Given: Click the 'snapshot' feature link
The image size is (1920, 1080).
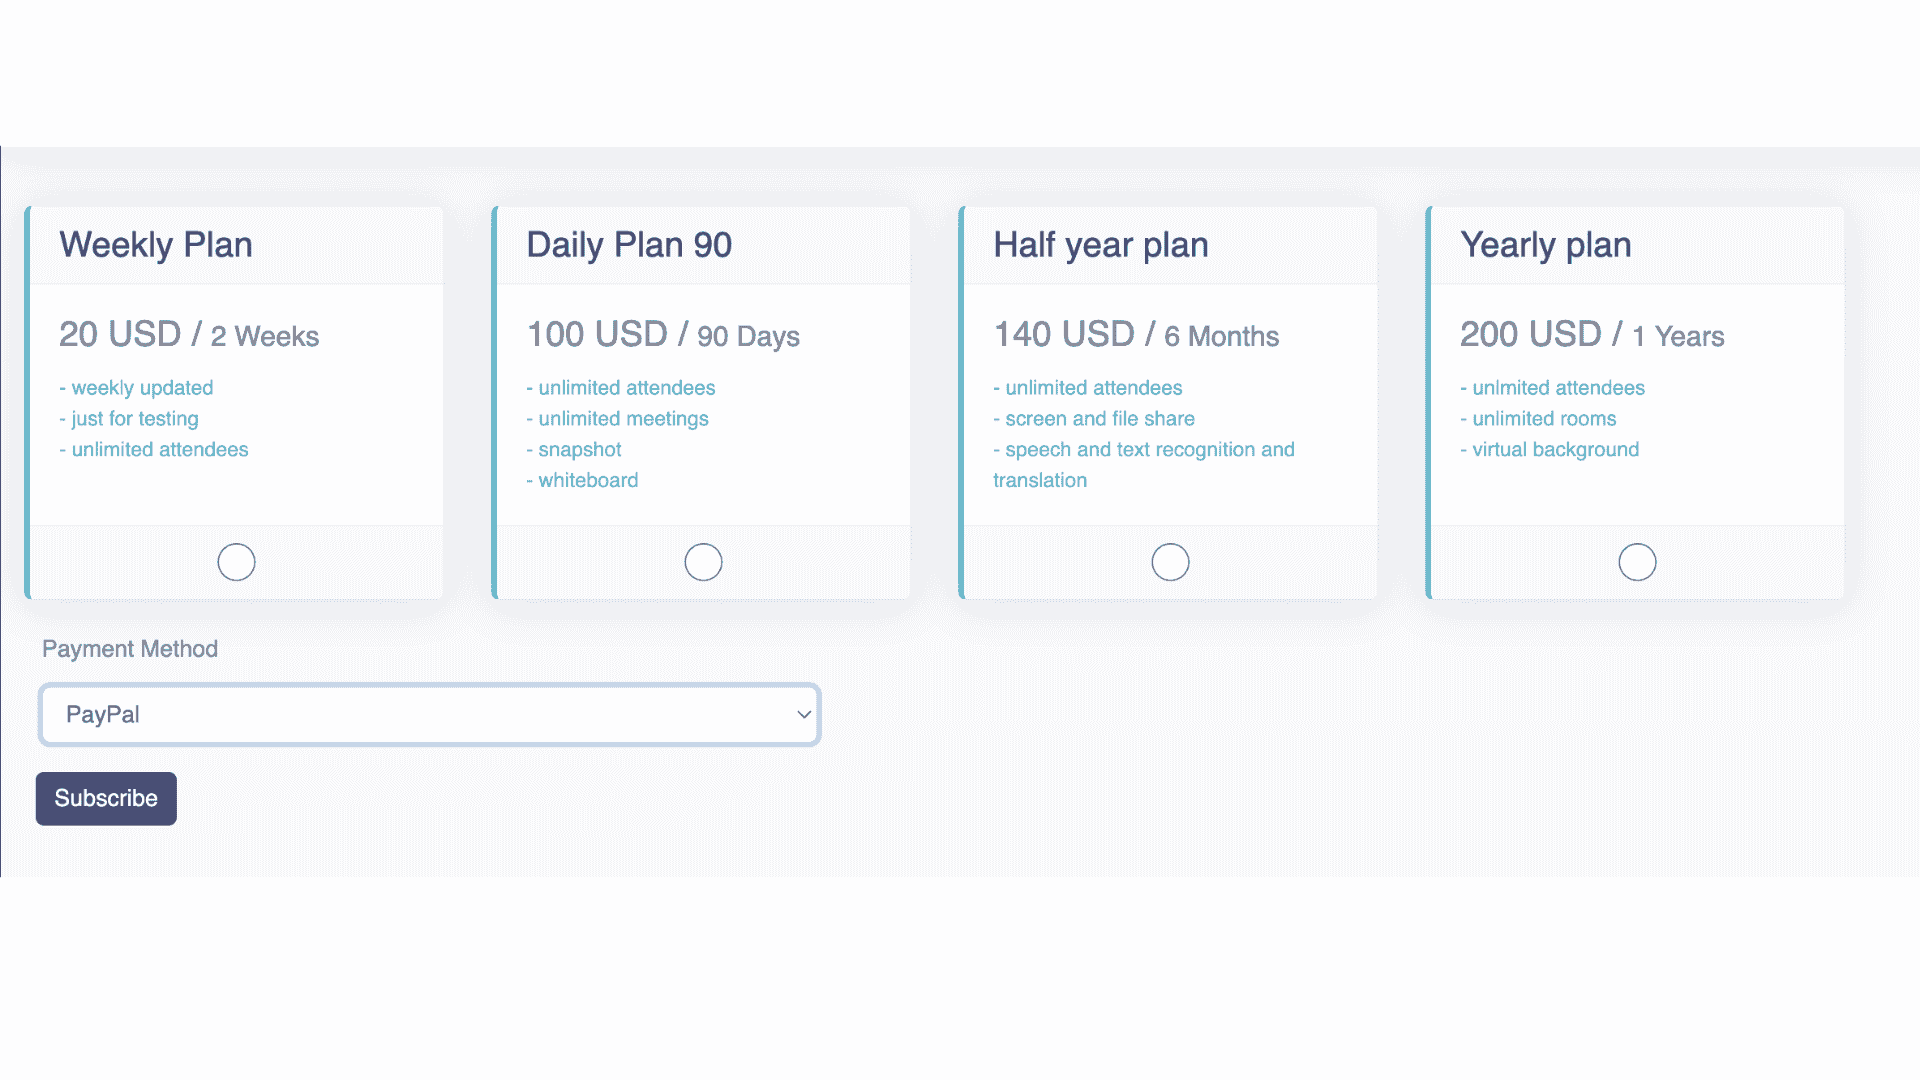Looking at the screenshot, I should (x=575, y=449).
